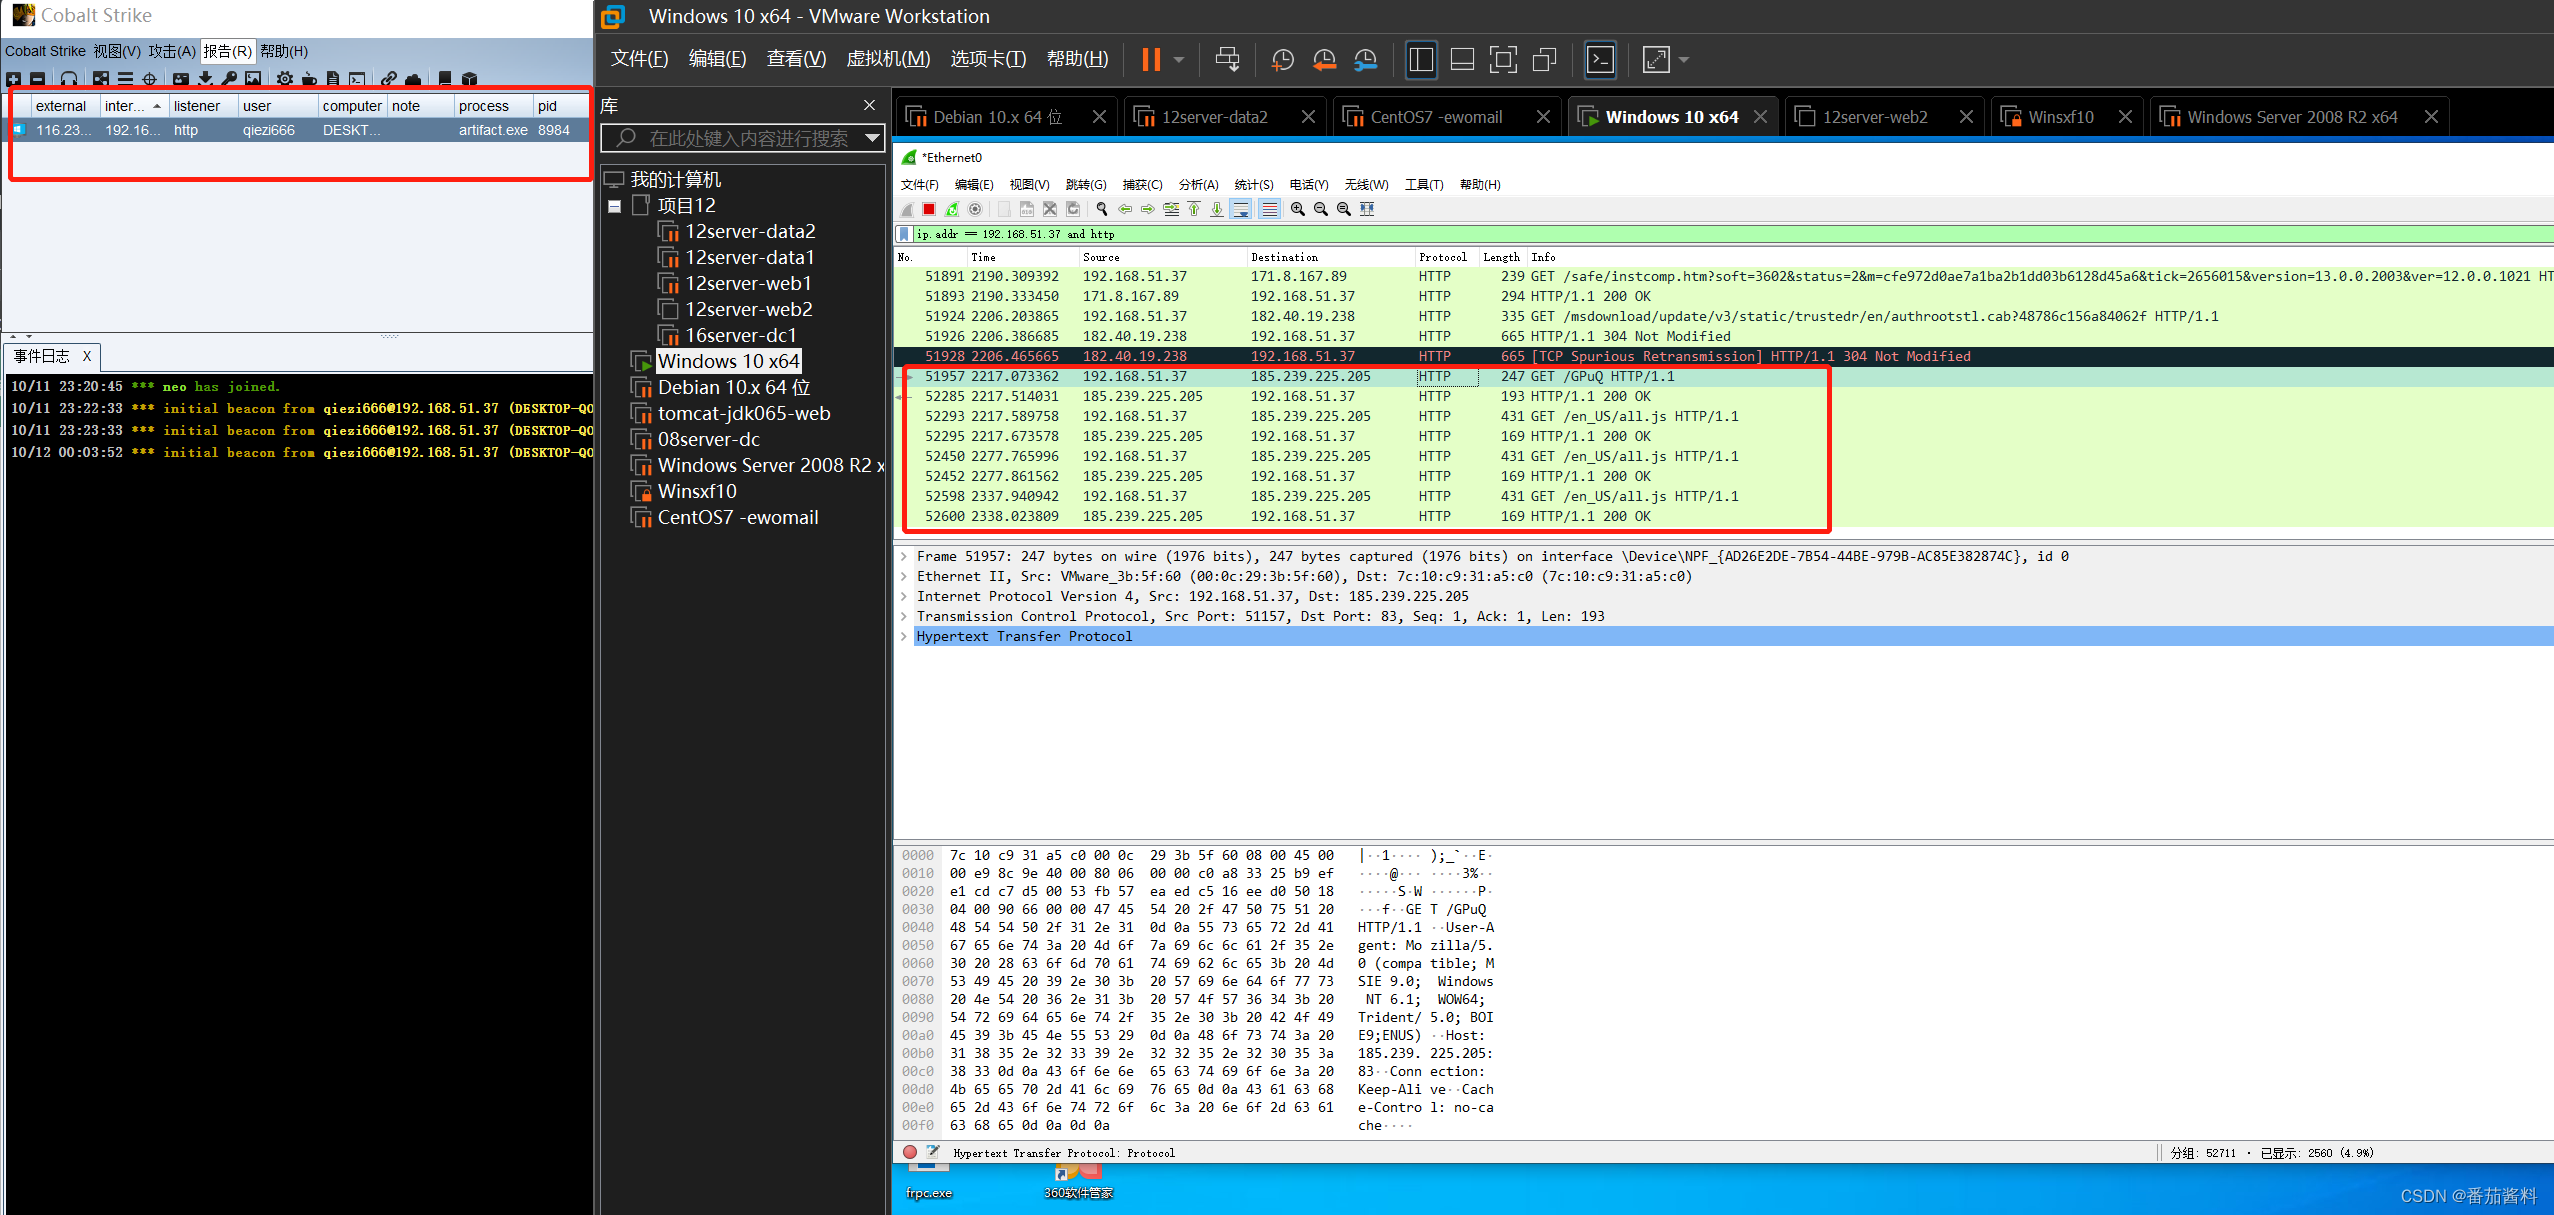The height and width of the screenshot is (1215, 2554).
Task: Open VMware 虚拟机(M) menu
Action: click(x=888, y=59)
